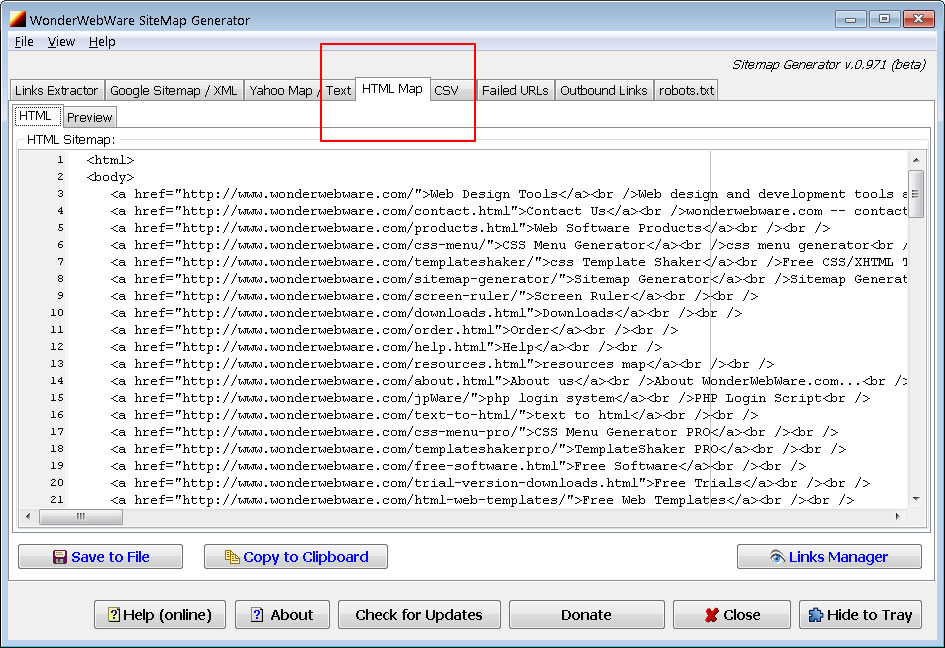Image resolution: width=945 pixels, height=648 pixels.
Task: Open the Help menu
Action: click(x=102, y=42)
